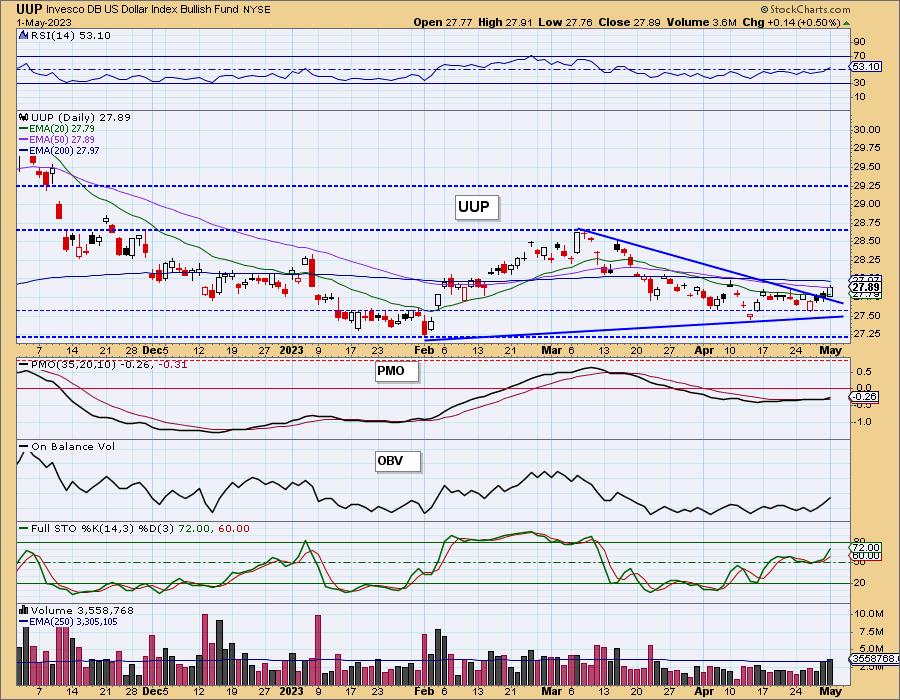The height and width of the screenshot is (700, 900).
Task: Select the blue EMA(250) volume legend line sample
Action: [x=24, y=621]
